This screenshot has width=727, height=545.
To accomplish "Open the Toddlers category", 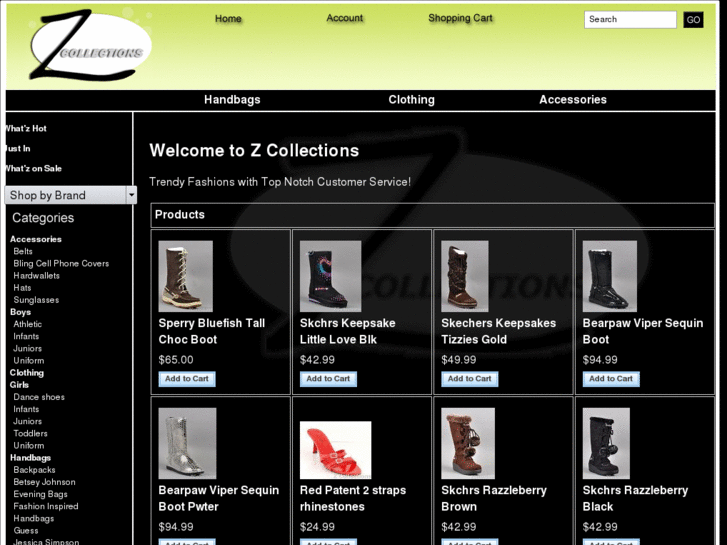I will (x=30, y=433).
